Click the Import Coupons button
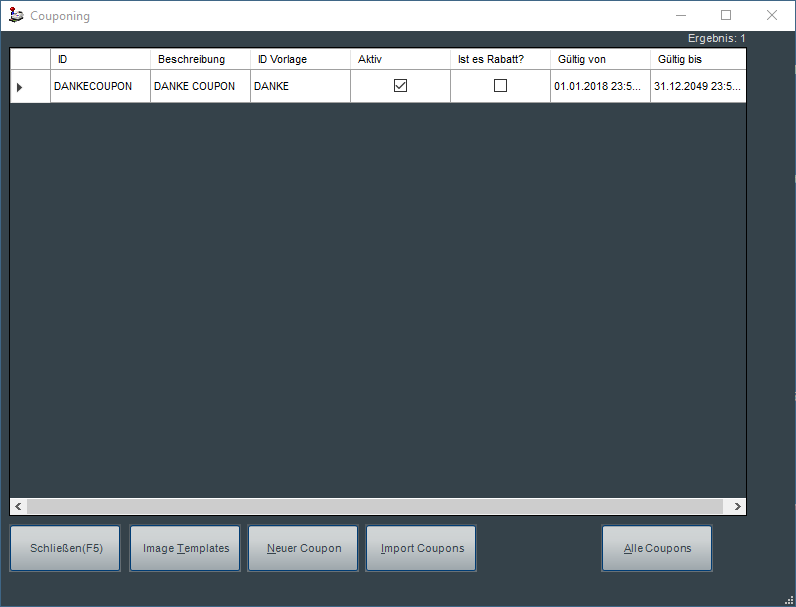The image size is (796, 607). click(x=421, y=548)
